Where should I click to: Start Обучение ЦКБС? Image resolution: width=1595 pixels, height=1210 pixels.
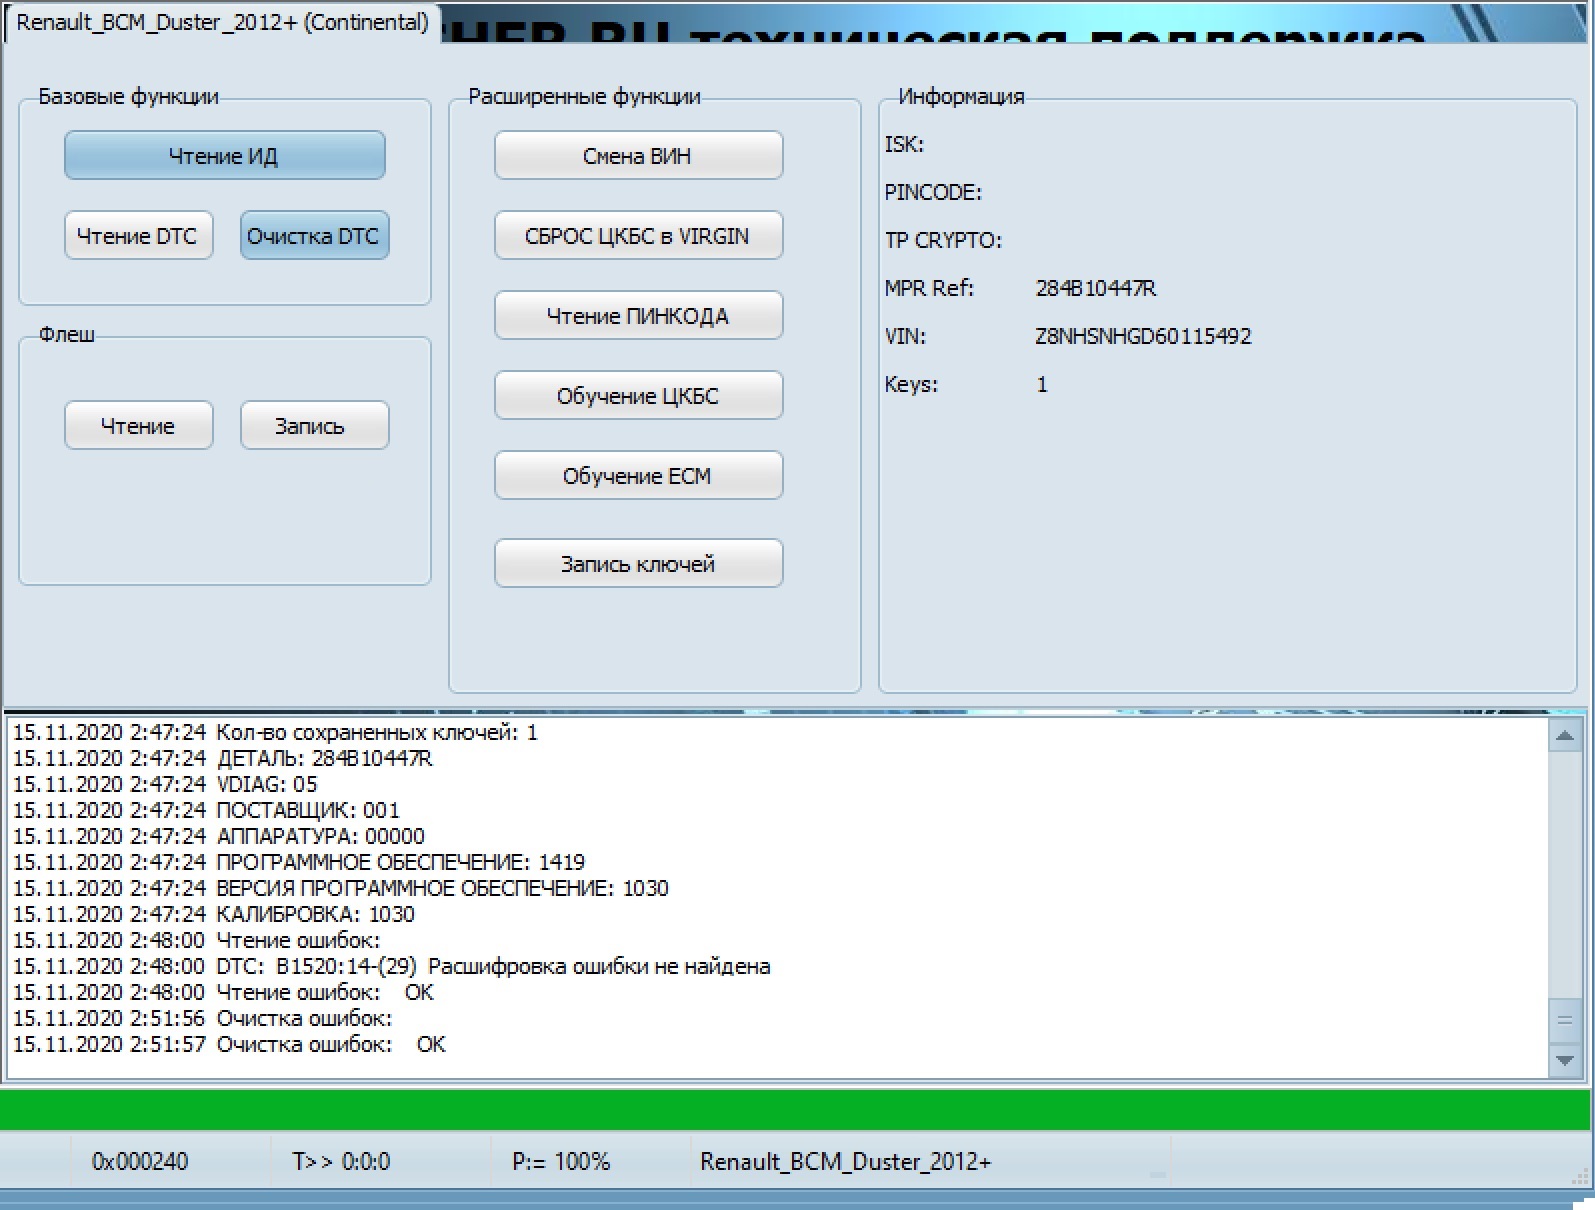tap(638, 396)
